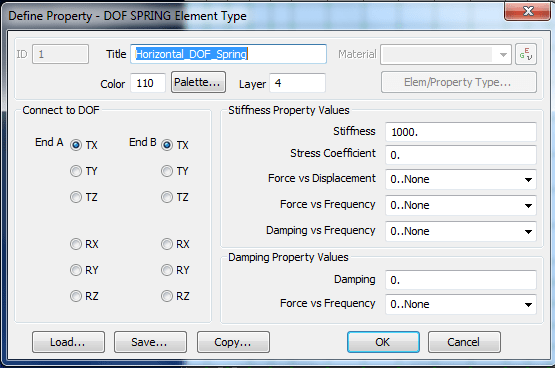Image resolution: width=555 pixels, height=368 pixels.
Task: Click the ID field showing 1
Action: coord(60,54)
